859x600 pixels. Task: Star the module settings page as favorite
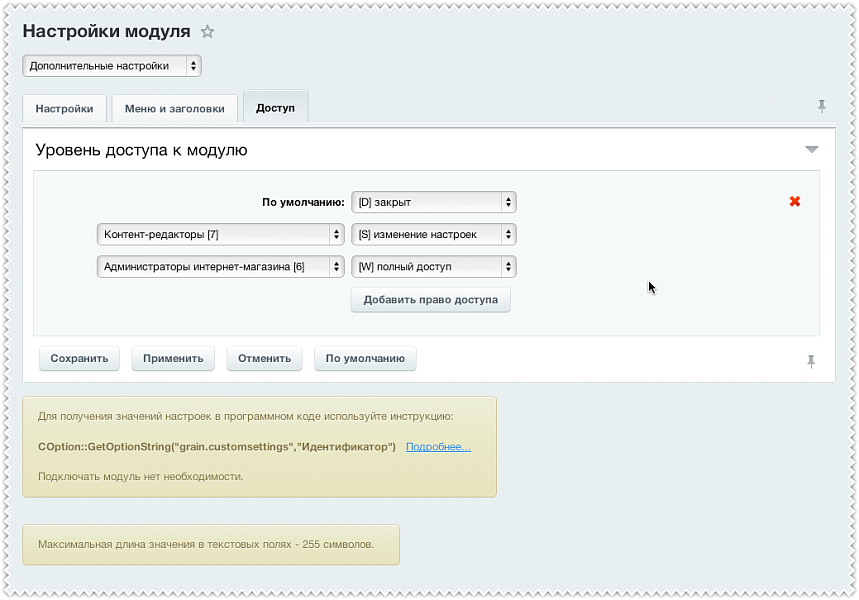pyautogui.click(x=208, y=32)
